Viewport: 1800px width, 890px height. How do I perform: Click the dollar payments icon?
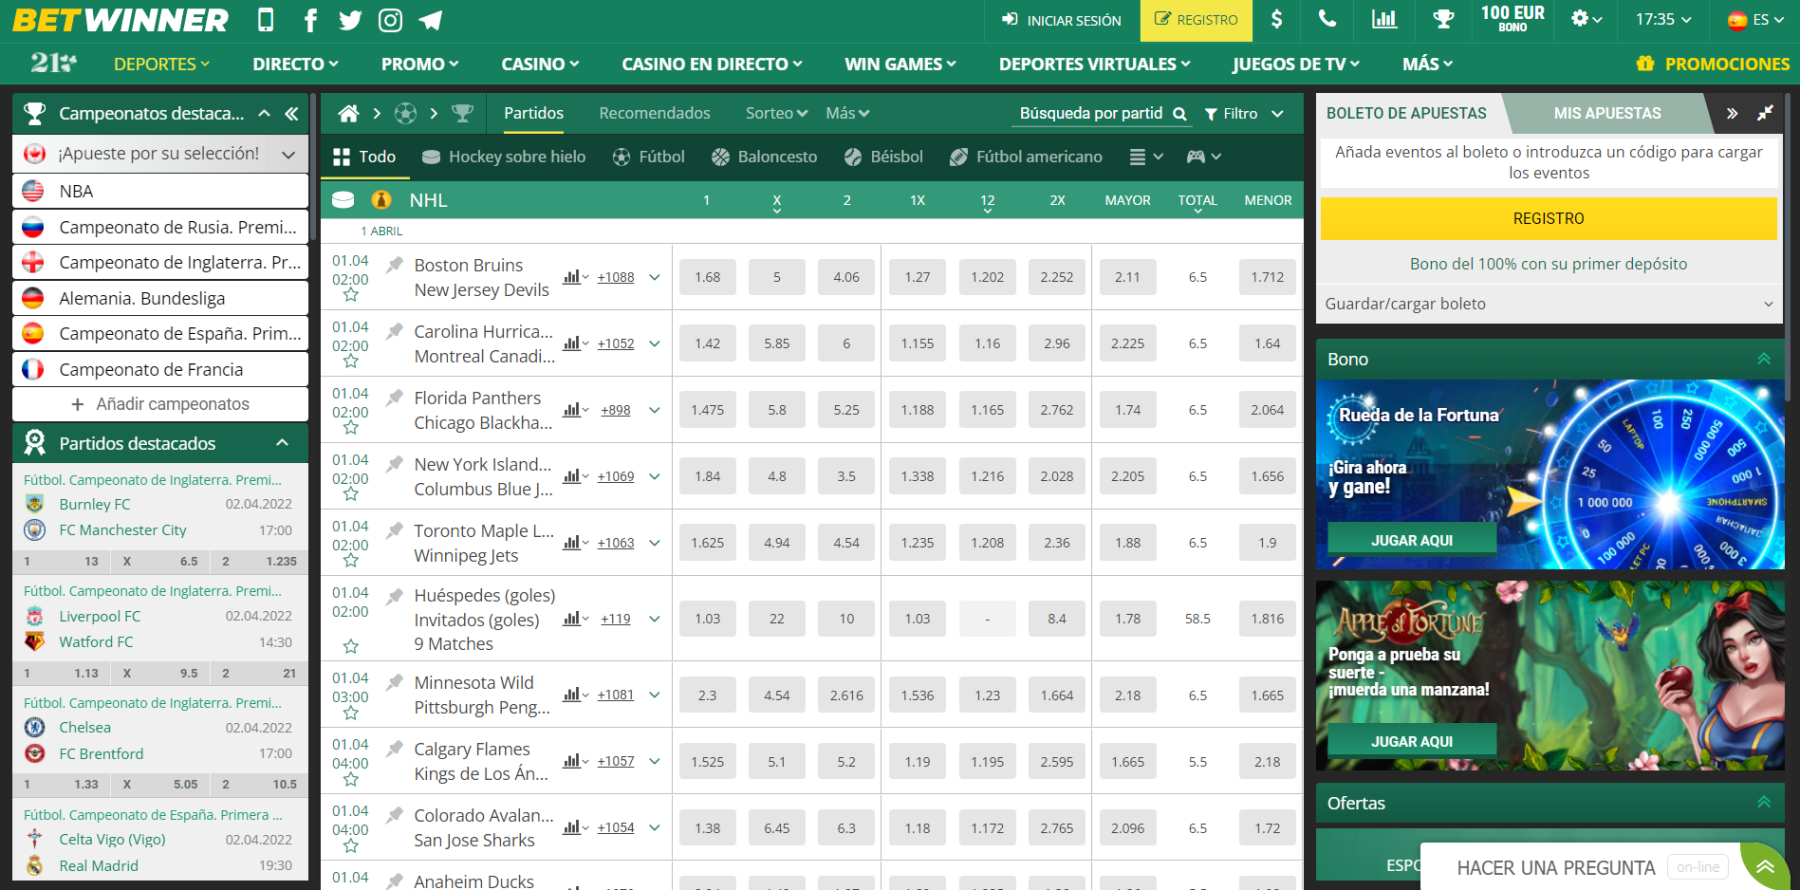1277,19
